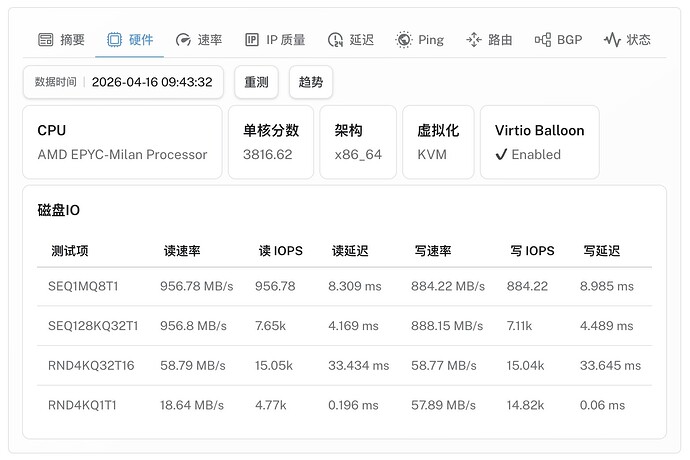Click the 趋势 trend button
This screenshot has width=690, height=460.
click(x=311, y=82)
